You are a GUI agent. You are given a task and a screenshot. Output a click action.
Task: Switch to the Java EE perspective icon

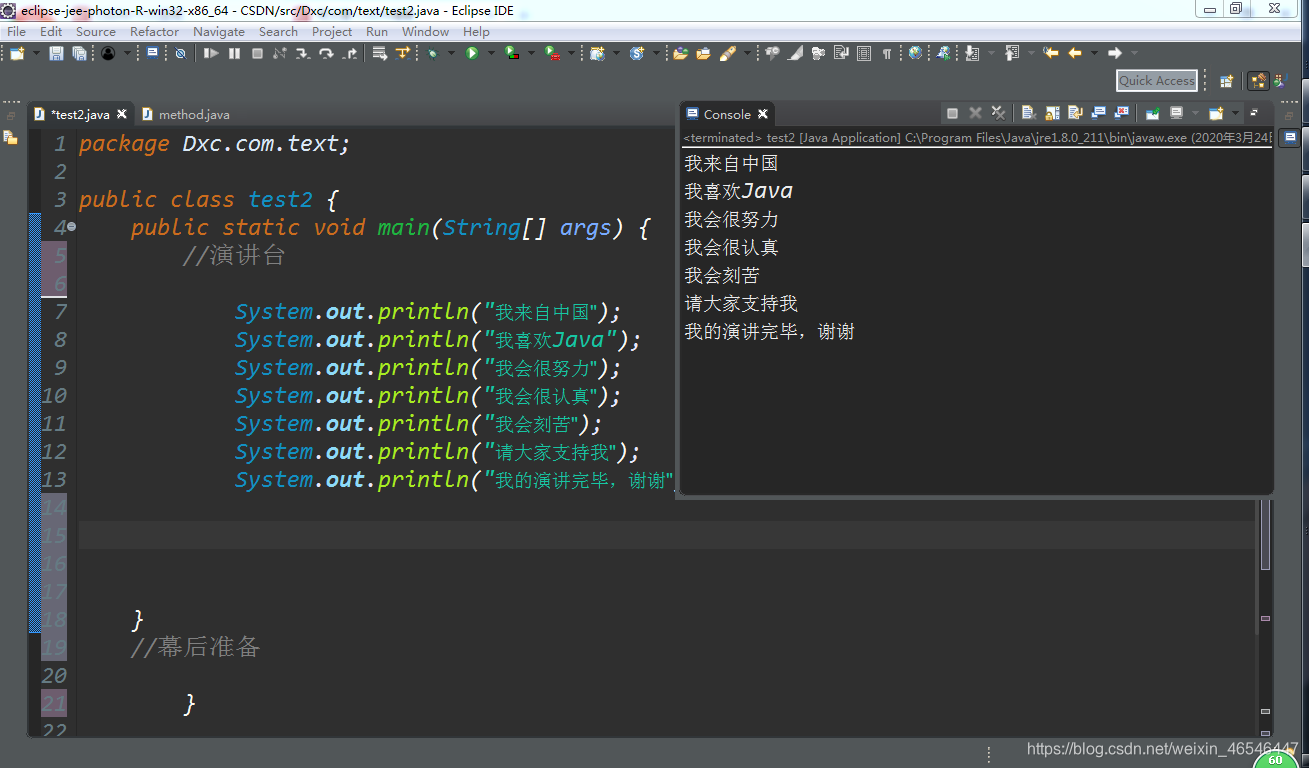click(1258, 81)
